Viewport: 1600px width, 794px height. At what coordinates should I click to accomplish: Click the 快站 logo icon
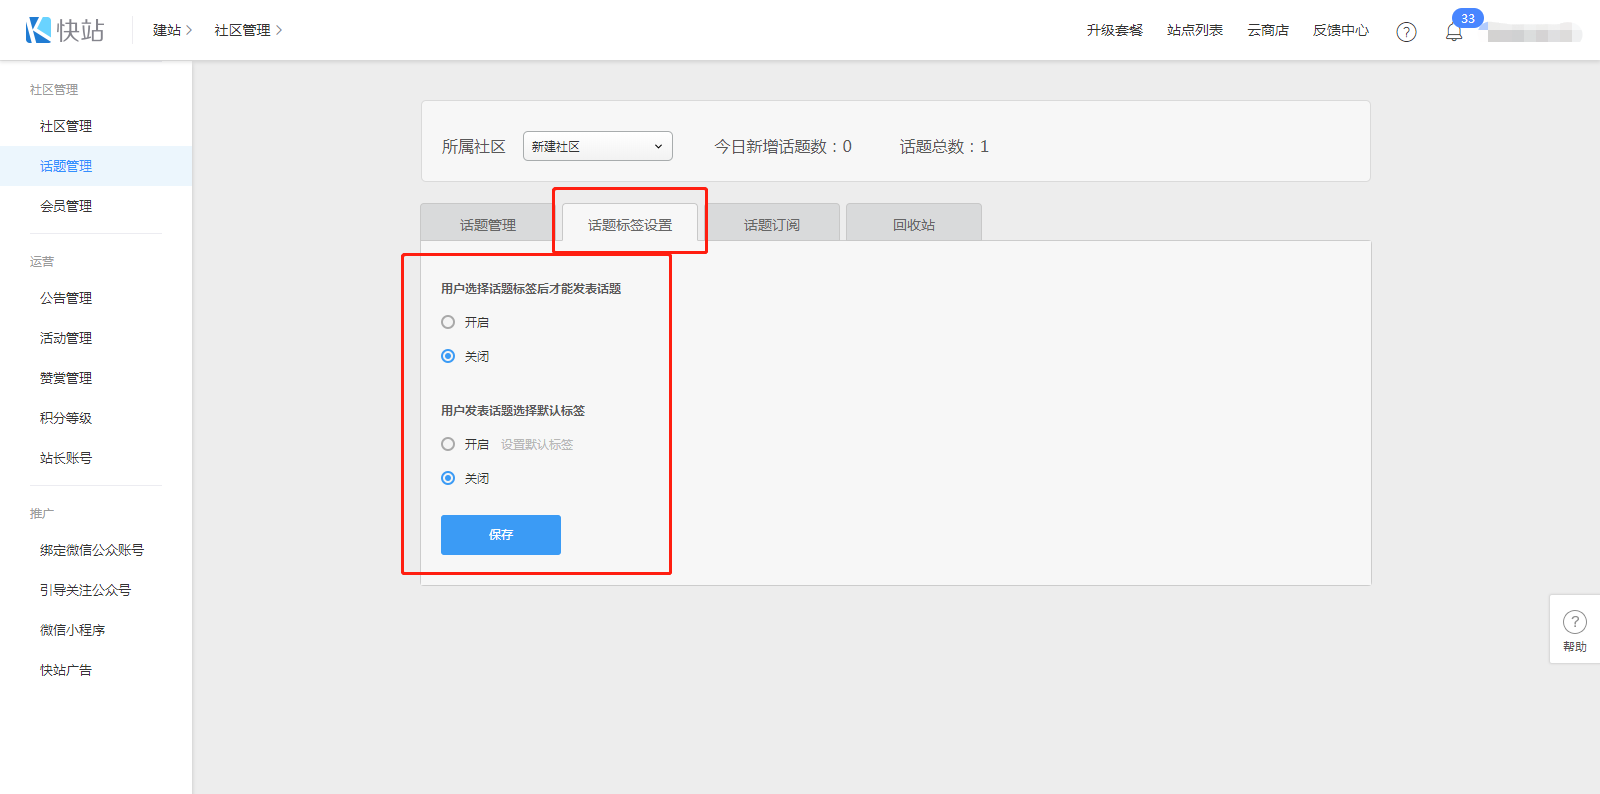point(39,30)
